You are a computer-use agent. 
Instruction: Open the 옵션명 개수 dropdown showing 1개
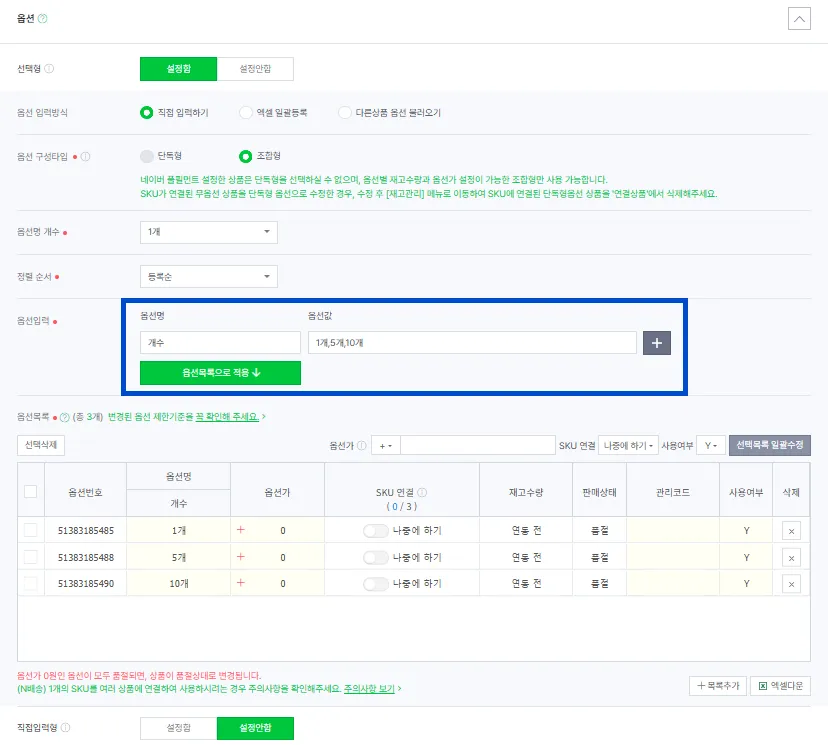pyautogui.click(x=209, y=232)
